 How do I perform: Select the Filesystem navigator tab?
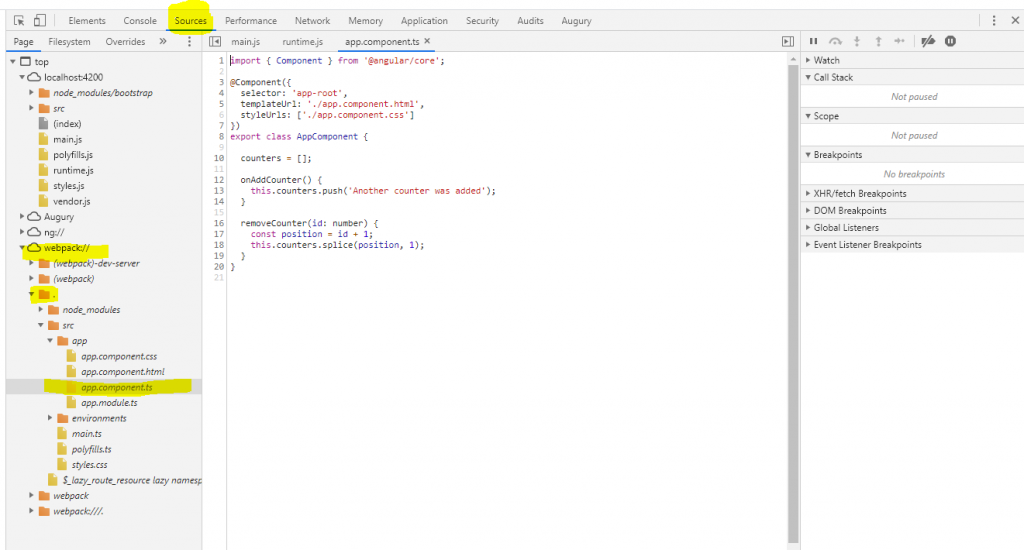(69, 42)
